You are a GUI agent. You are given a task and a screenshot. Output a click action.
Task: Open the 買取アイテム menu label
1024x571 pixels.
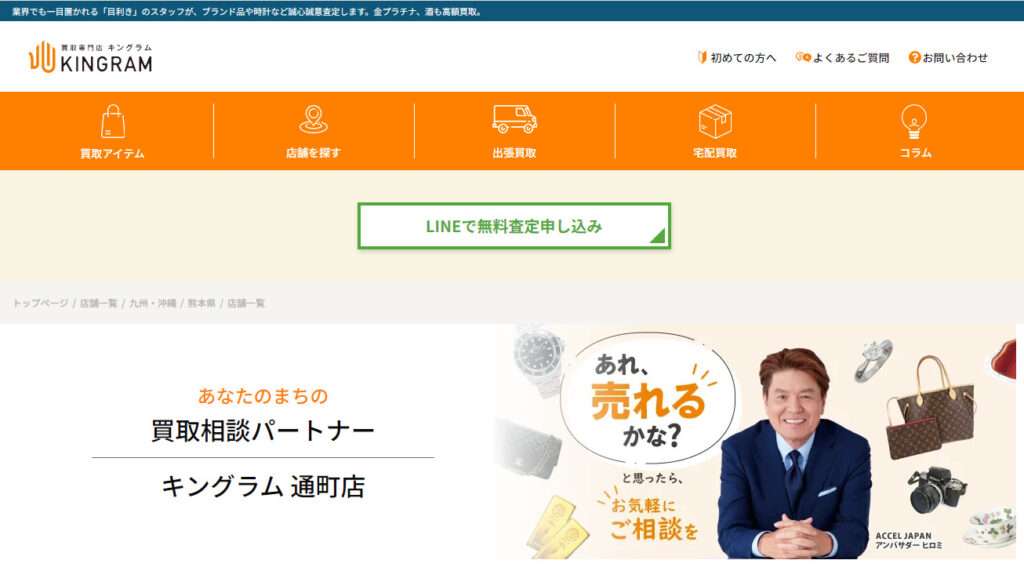(112, 154)
